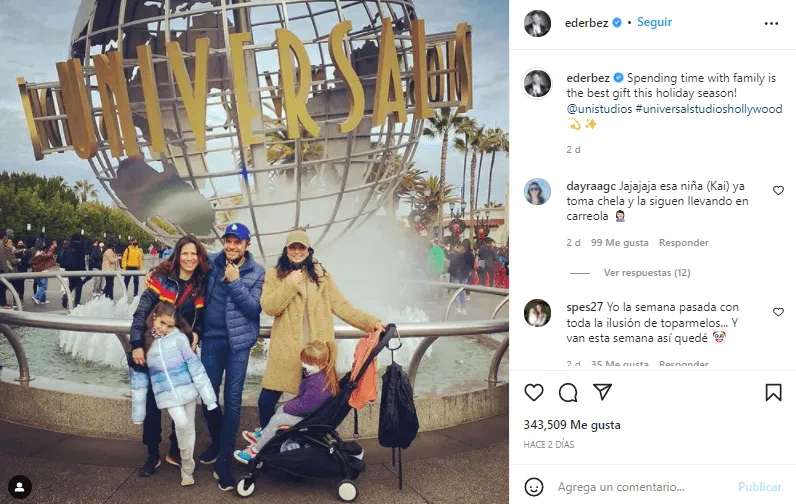Image resolution: width=796 pixels, height=504 pixels.
Task: Open the comment speech bubble icon
Action: 568,392
